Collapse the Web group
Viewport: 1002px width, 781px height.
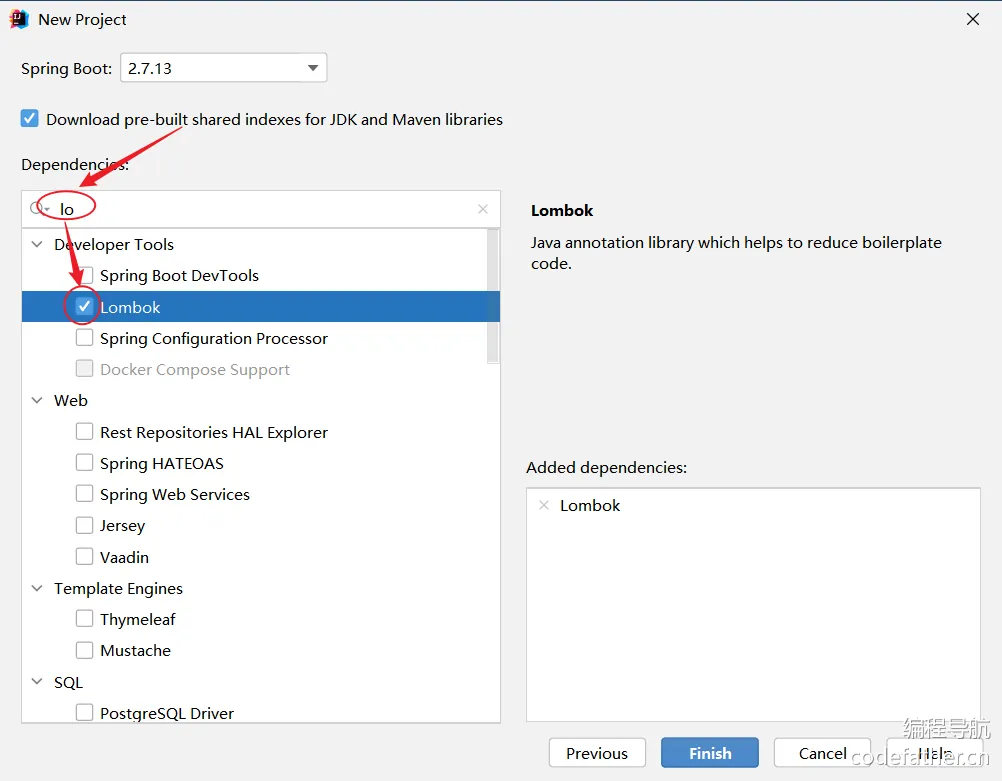coord(37,400)
